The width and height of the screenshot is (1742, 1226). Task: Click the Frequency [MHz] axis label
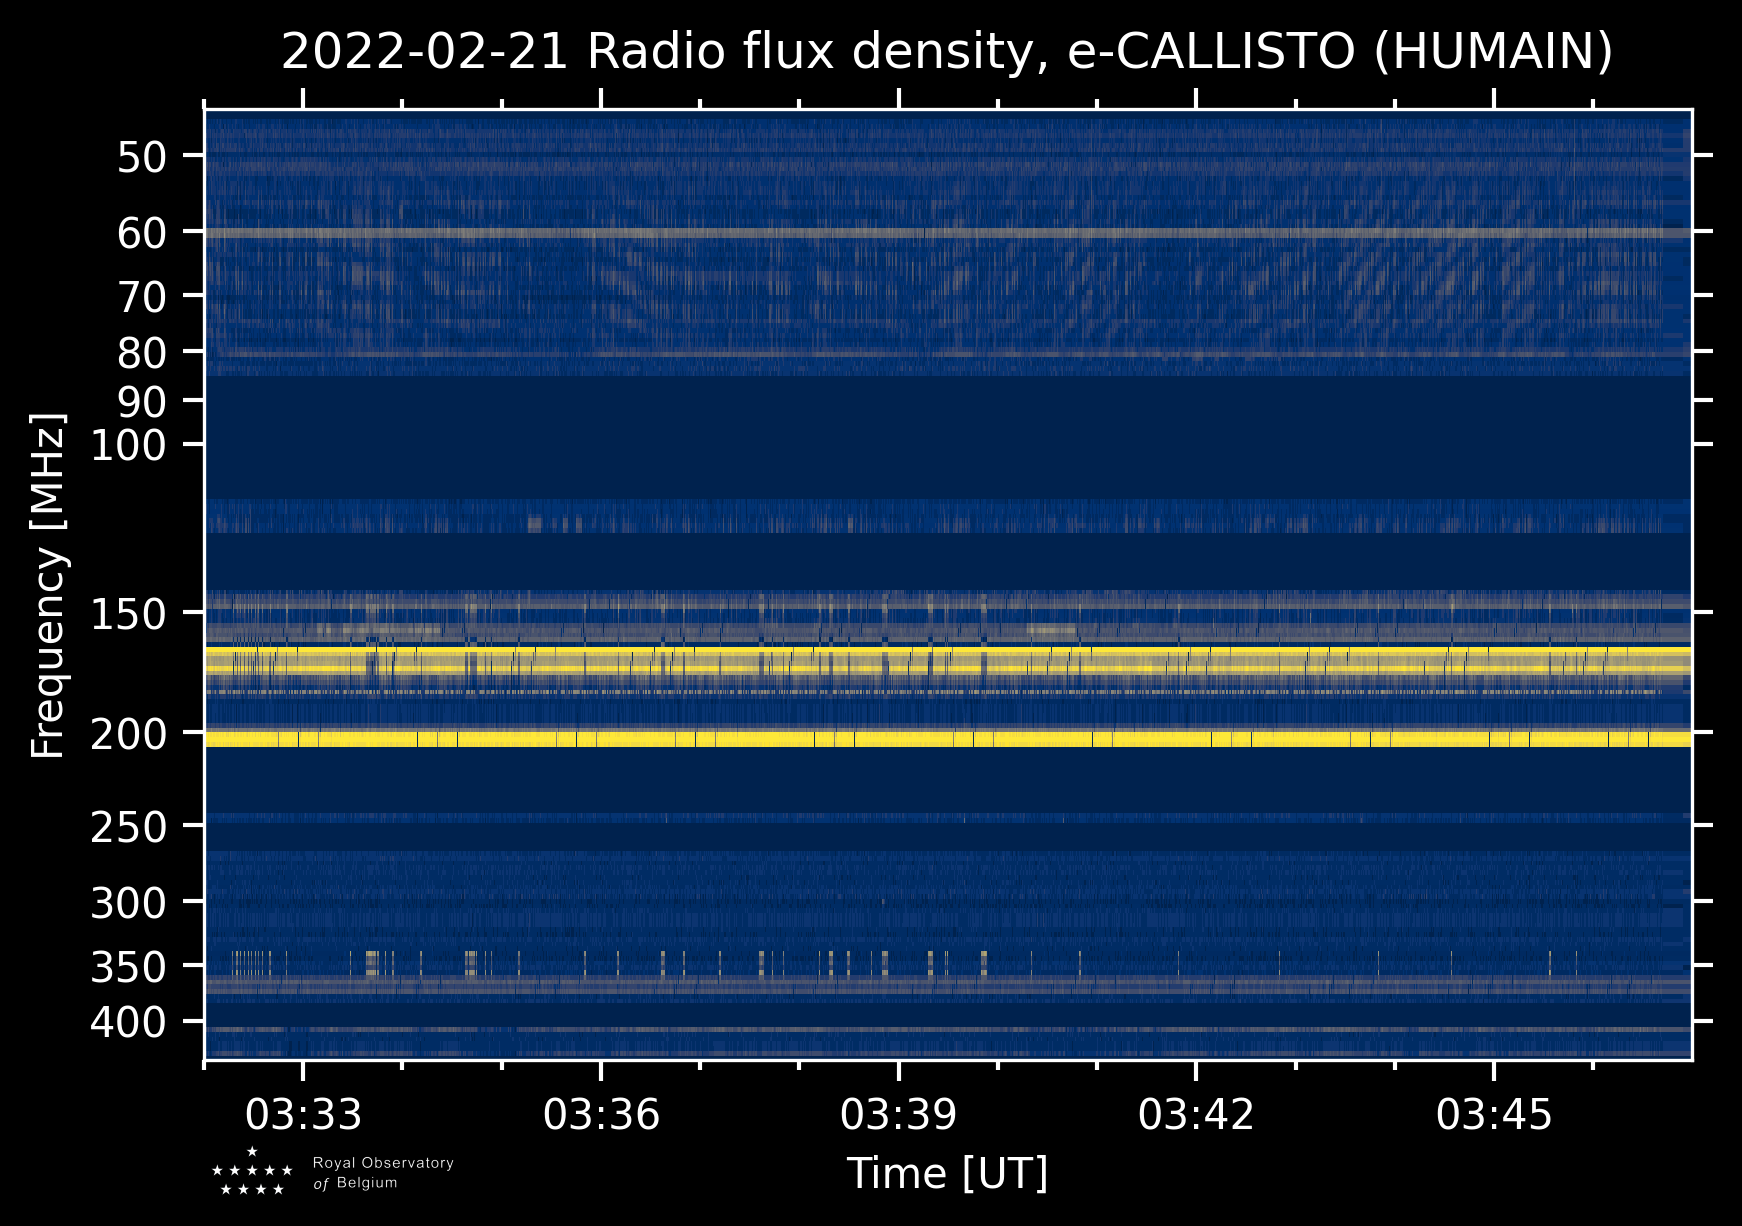tap(48, 586)
